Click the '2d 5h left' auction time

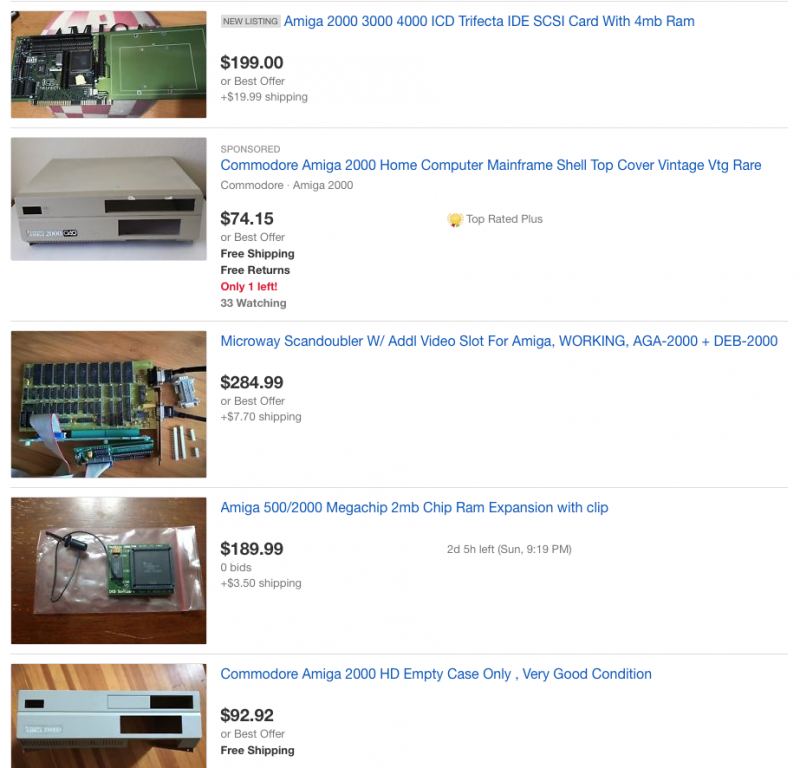coord(509,550)
